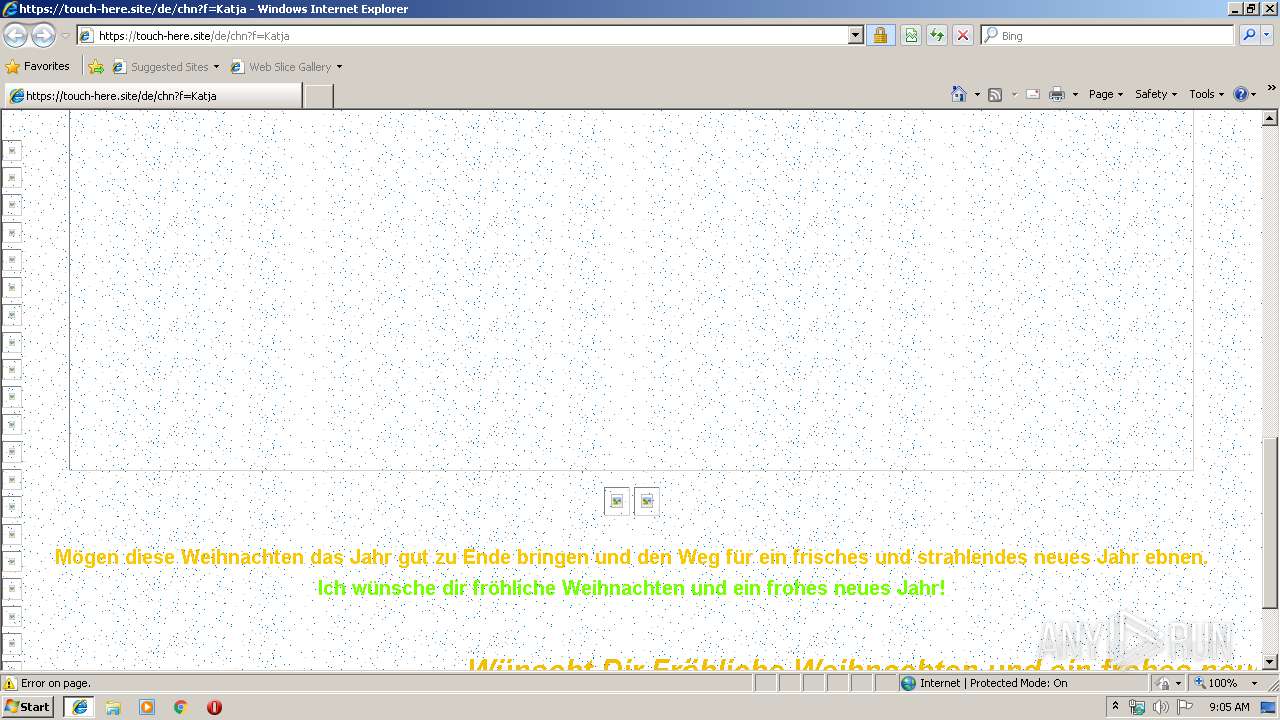The width and height of the screenshot is (1280, 720).
Task: Click the browser Back button
Action: [15, 36]
